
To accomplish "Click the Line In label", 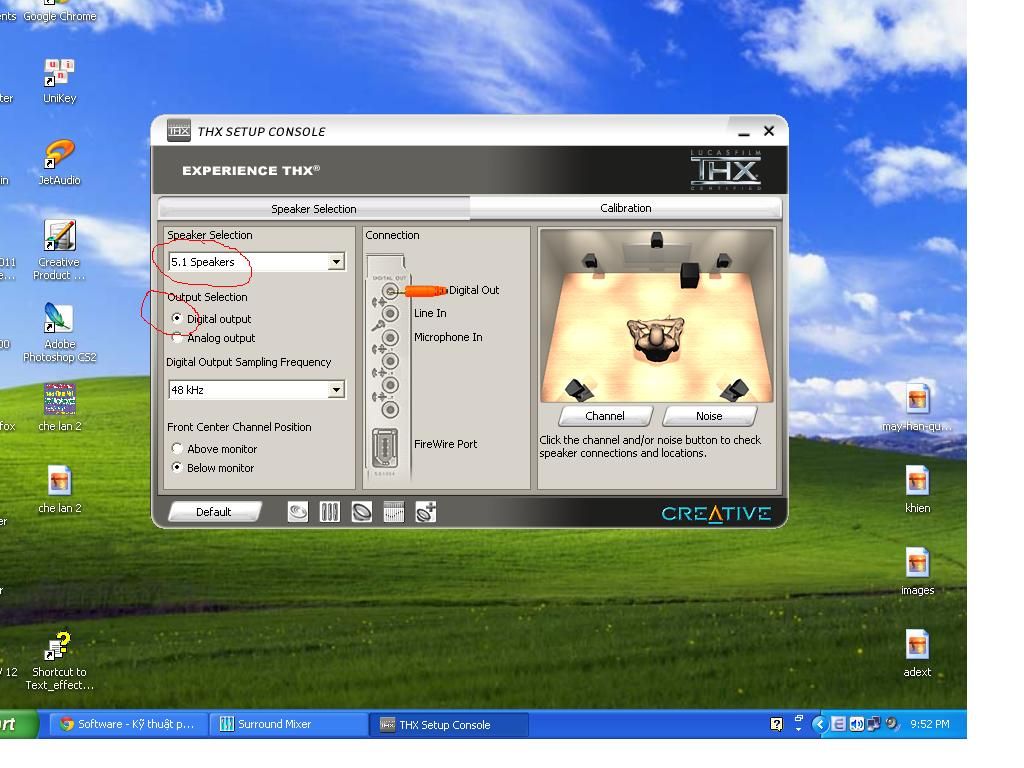I will tap(430, 313).
